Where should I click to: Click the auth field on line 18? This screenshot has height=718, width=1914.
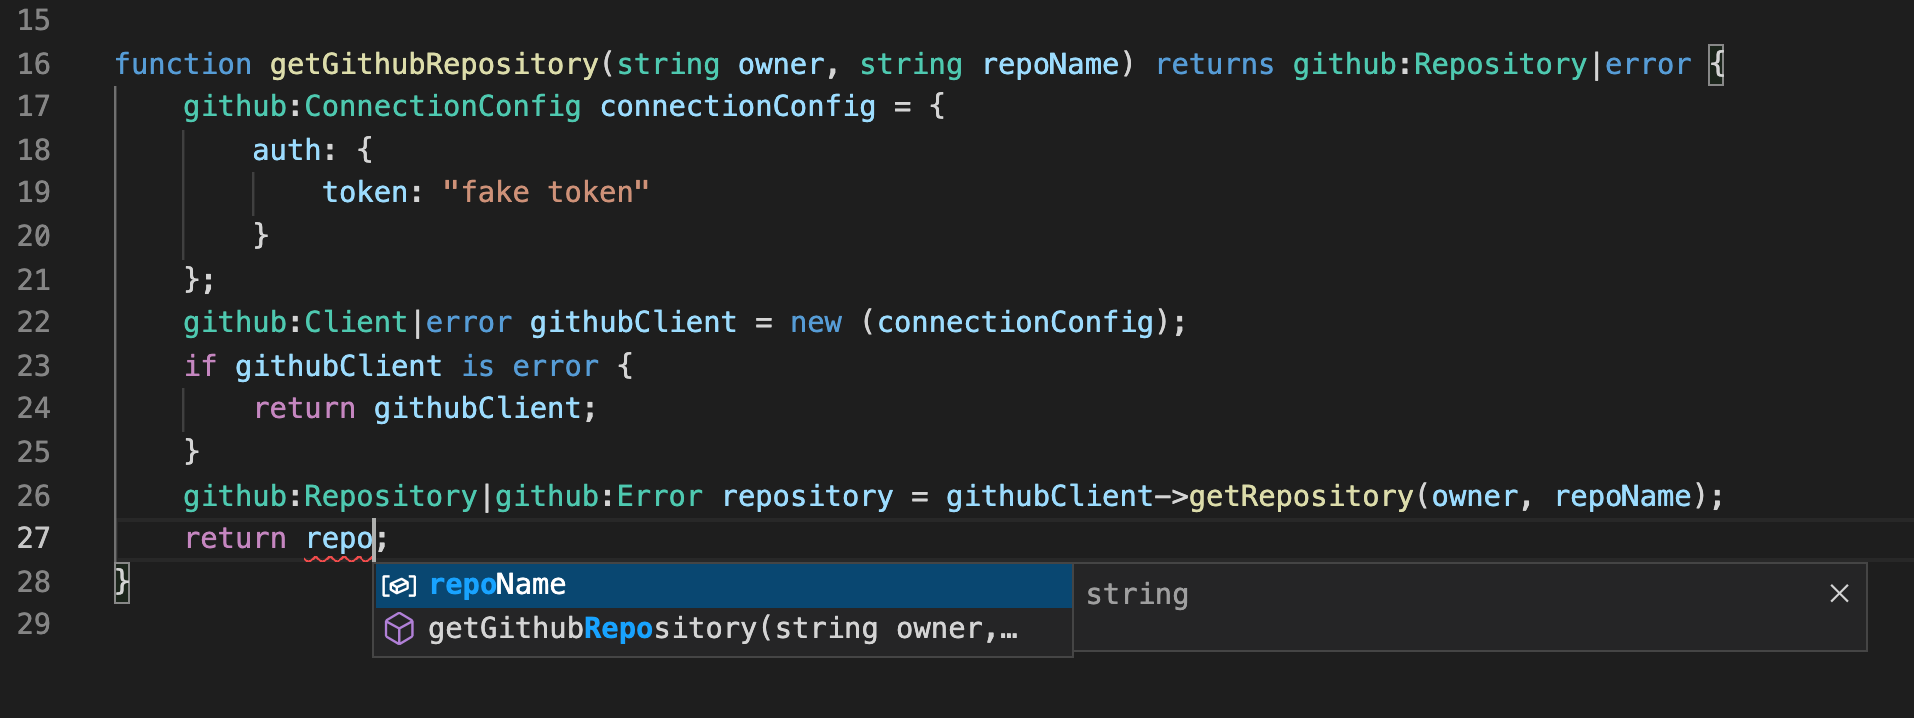285,148
